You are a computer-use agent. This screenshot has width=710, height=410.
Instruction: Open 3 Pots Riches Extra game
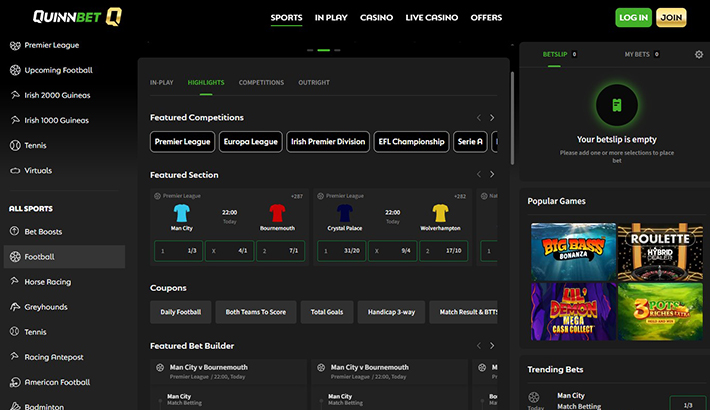click(x=660, y=312)
